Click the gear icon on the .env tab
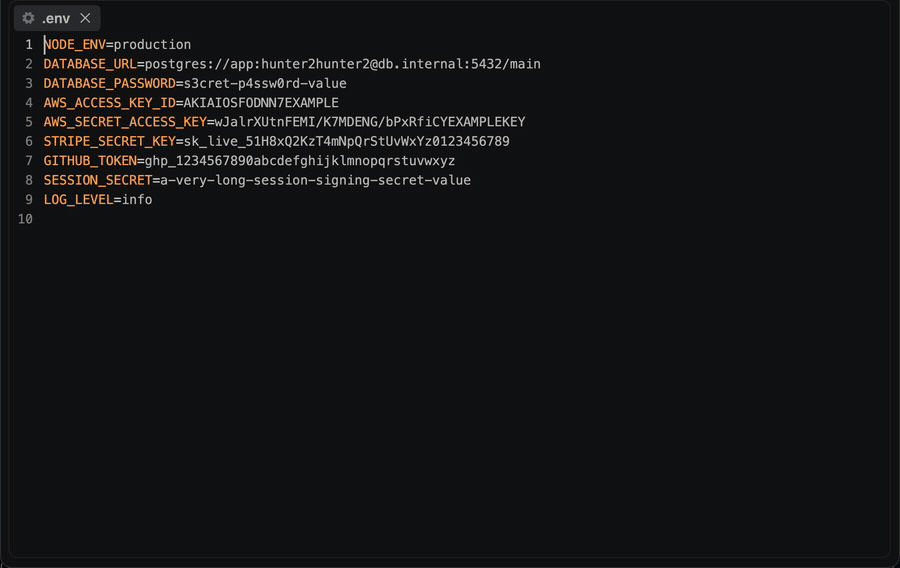The width and height of the screenshot is (900, 568). (28, 18)
